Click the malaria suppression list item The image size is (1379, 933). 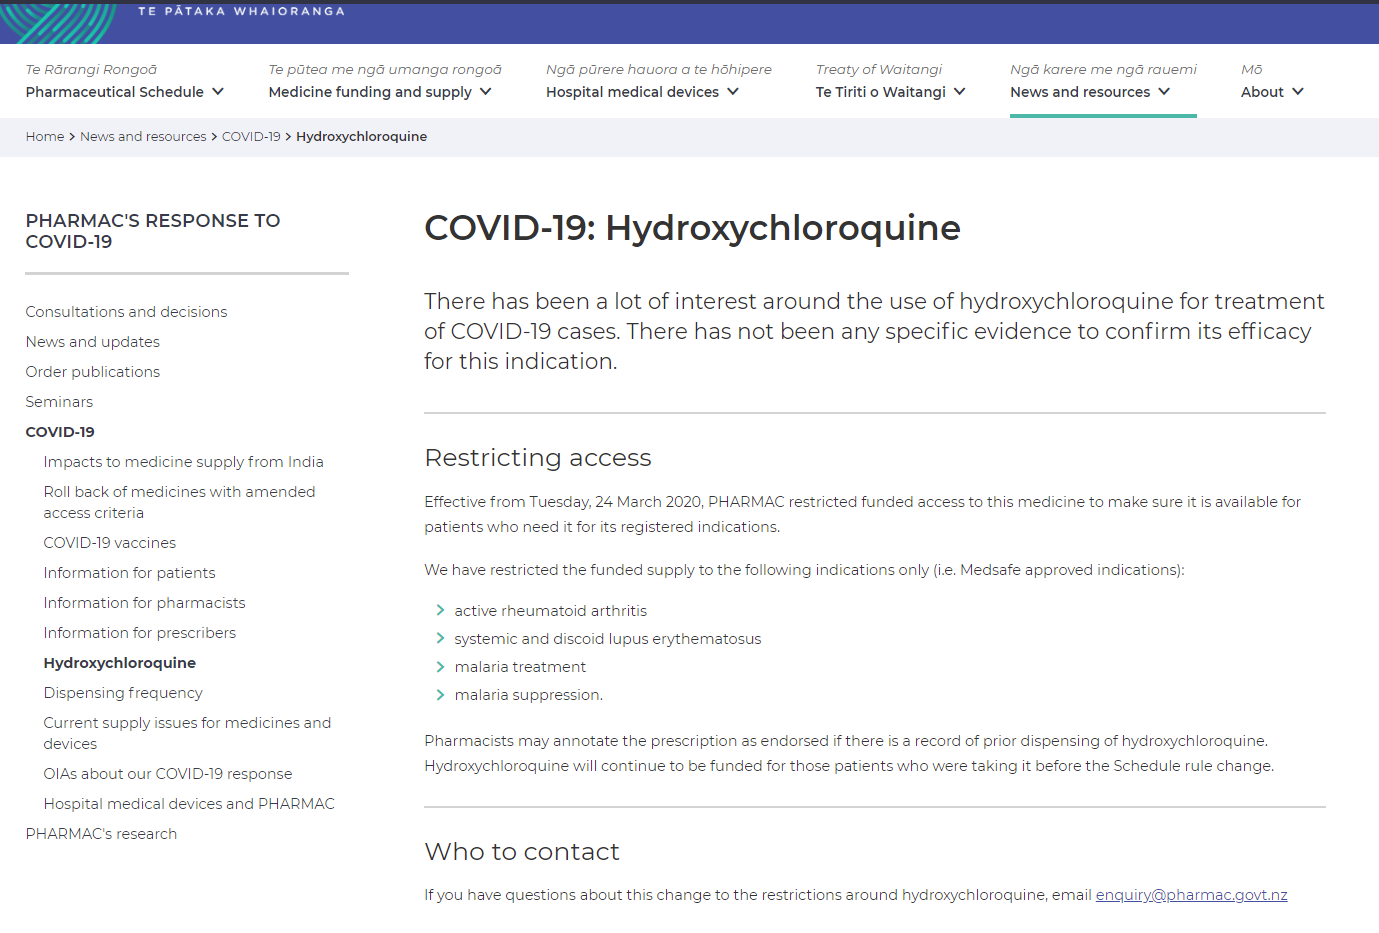click(x=529, y=695)
